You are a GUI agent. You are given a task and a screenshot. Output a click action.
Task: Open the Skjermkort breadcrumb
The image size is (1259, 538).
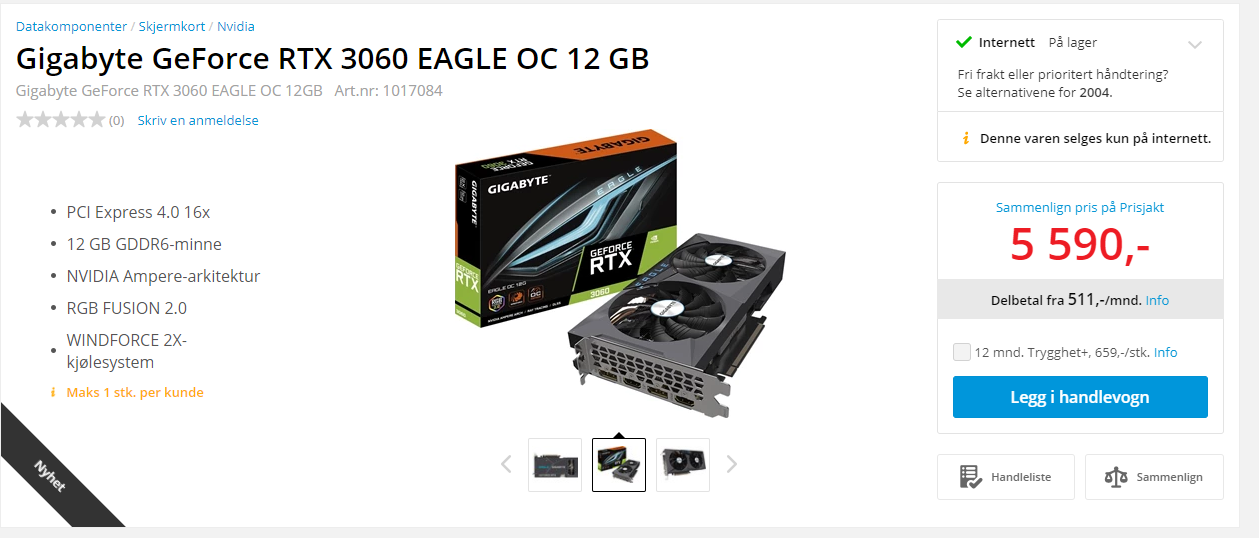pyautogui.click(x=173, y=26)
